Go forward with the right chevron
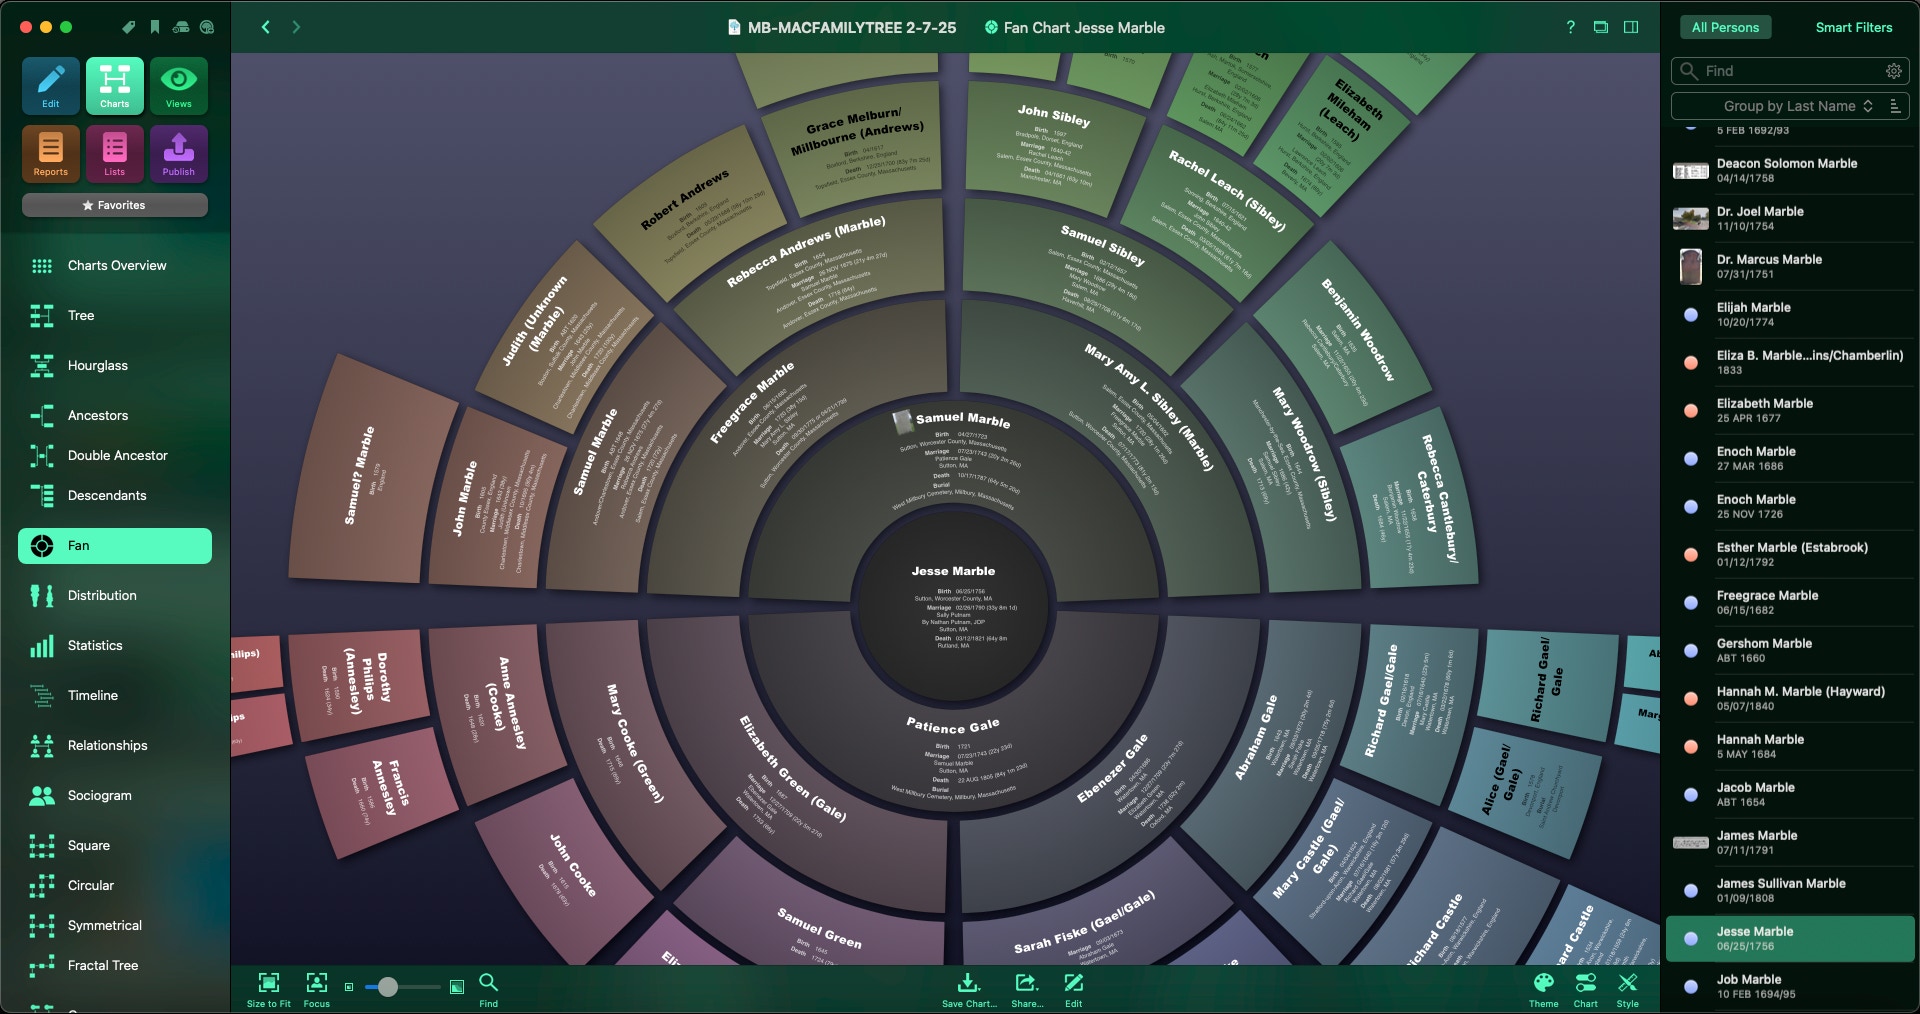Image resolution: width=1920 pixels, height=1014 pixels. [296, 27]
